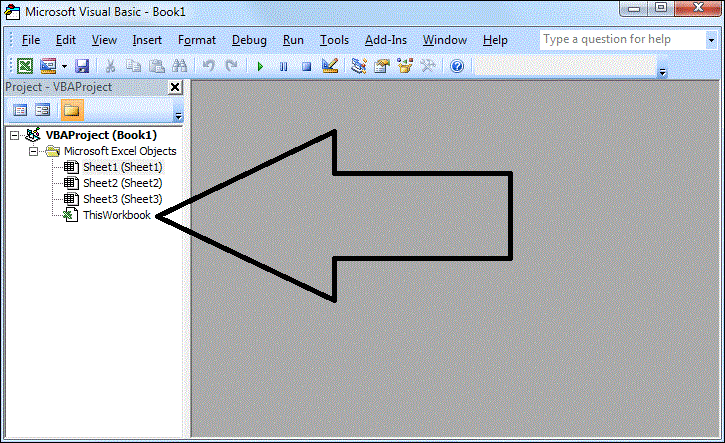The image size is (725, 443).
Task: Open the Project Explorer toolbar icon
Action: tap(358, 66)
